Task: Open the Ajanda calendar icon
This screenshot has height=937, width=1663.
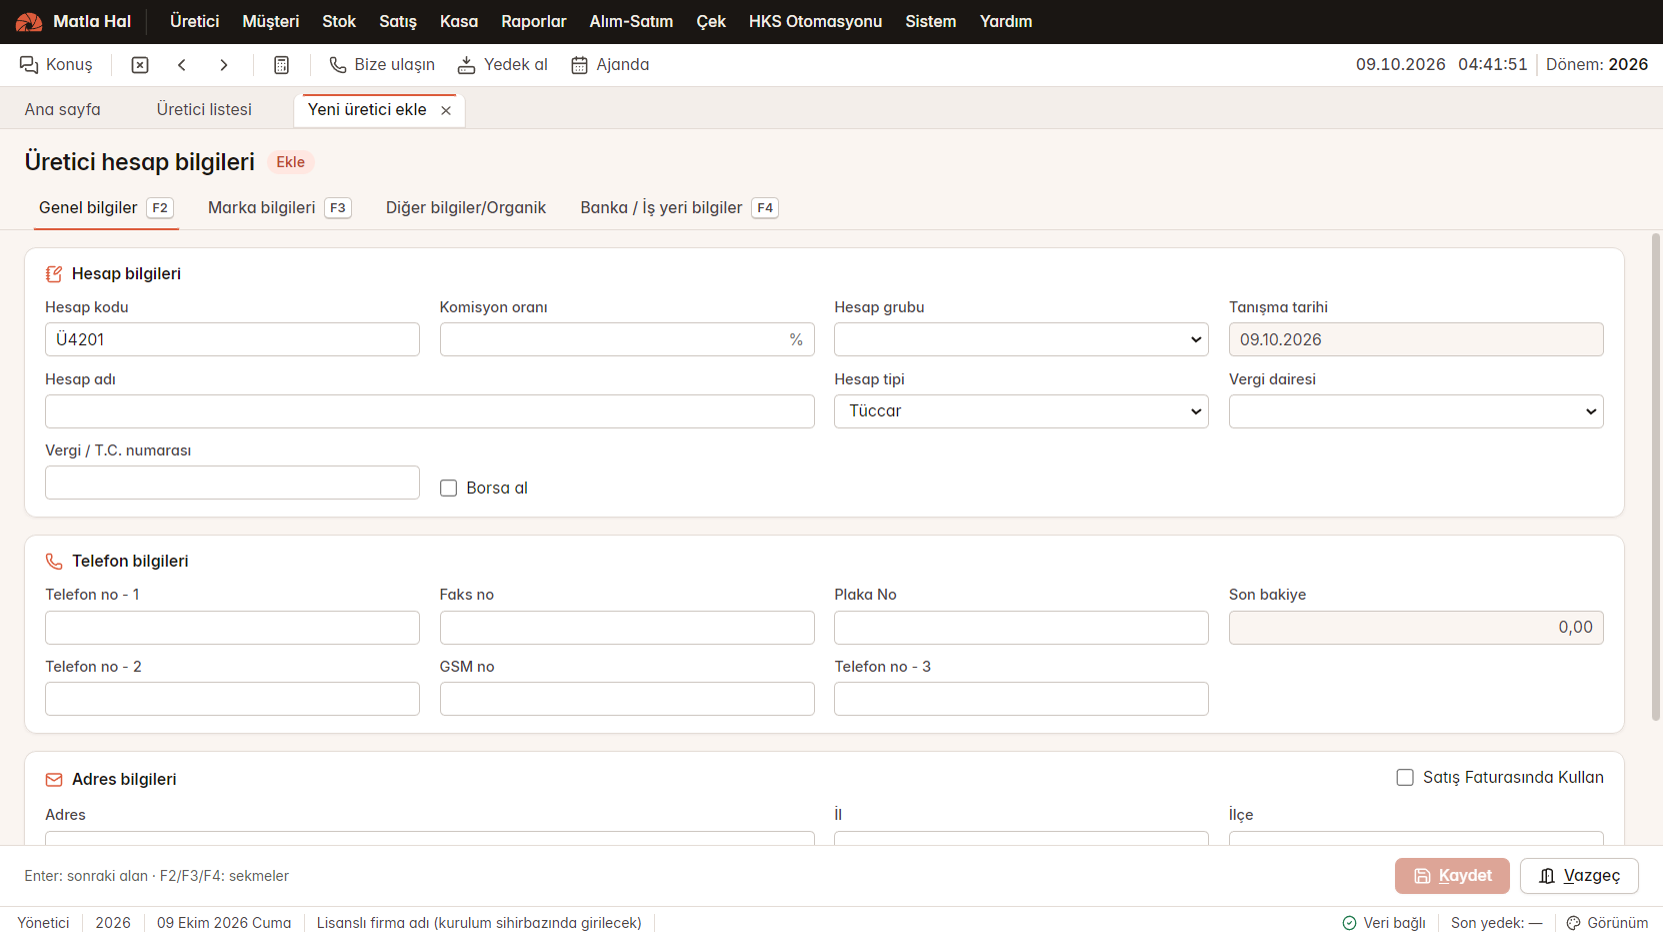Action: point(579,65)
